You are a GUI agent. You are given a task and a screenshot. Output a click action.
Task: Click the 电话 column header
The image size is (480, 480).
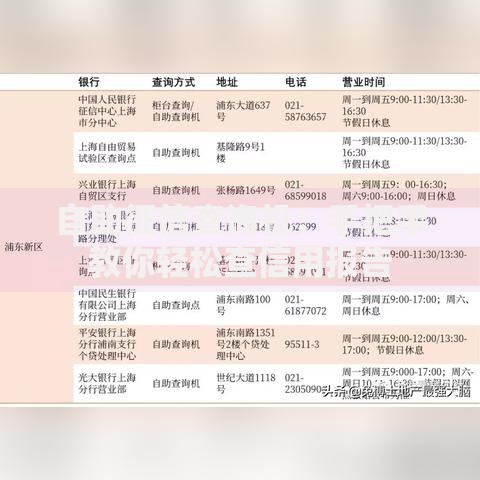coord(296,82)
